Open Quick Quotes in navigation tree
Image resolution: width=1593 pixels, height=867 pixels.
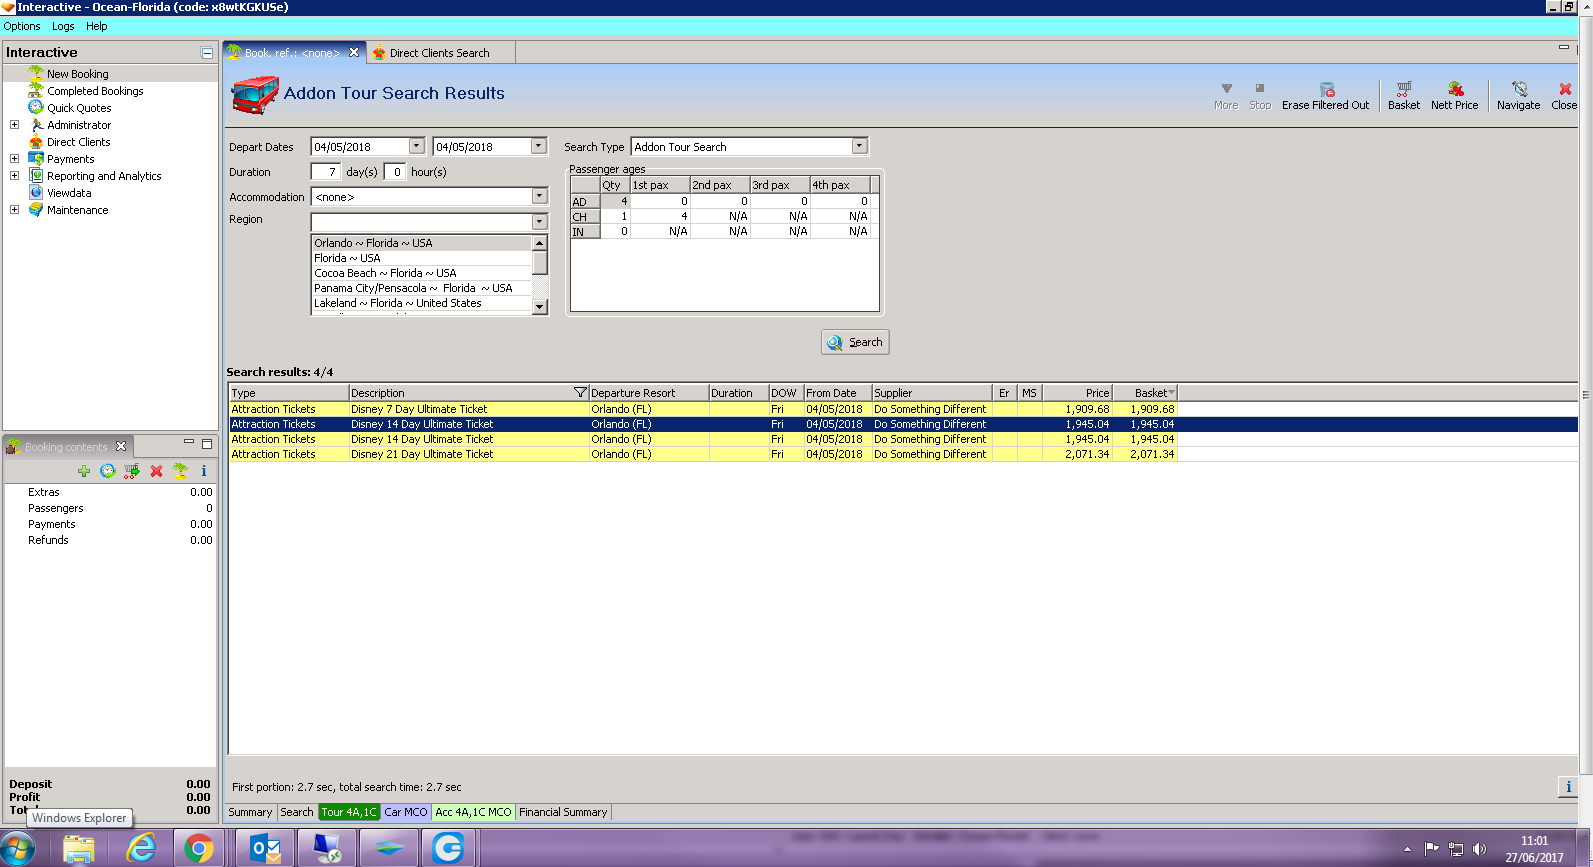click(x=79, y=108)
